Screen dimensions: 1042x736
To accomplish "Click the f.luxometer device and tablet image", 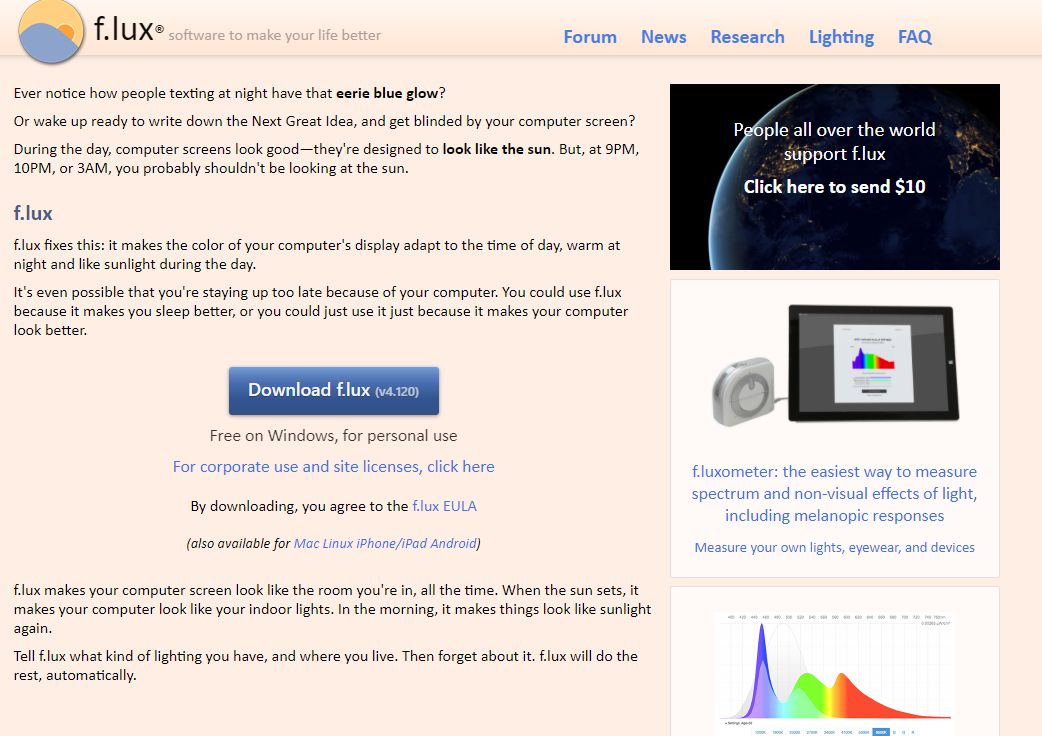I will 835,365.
